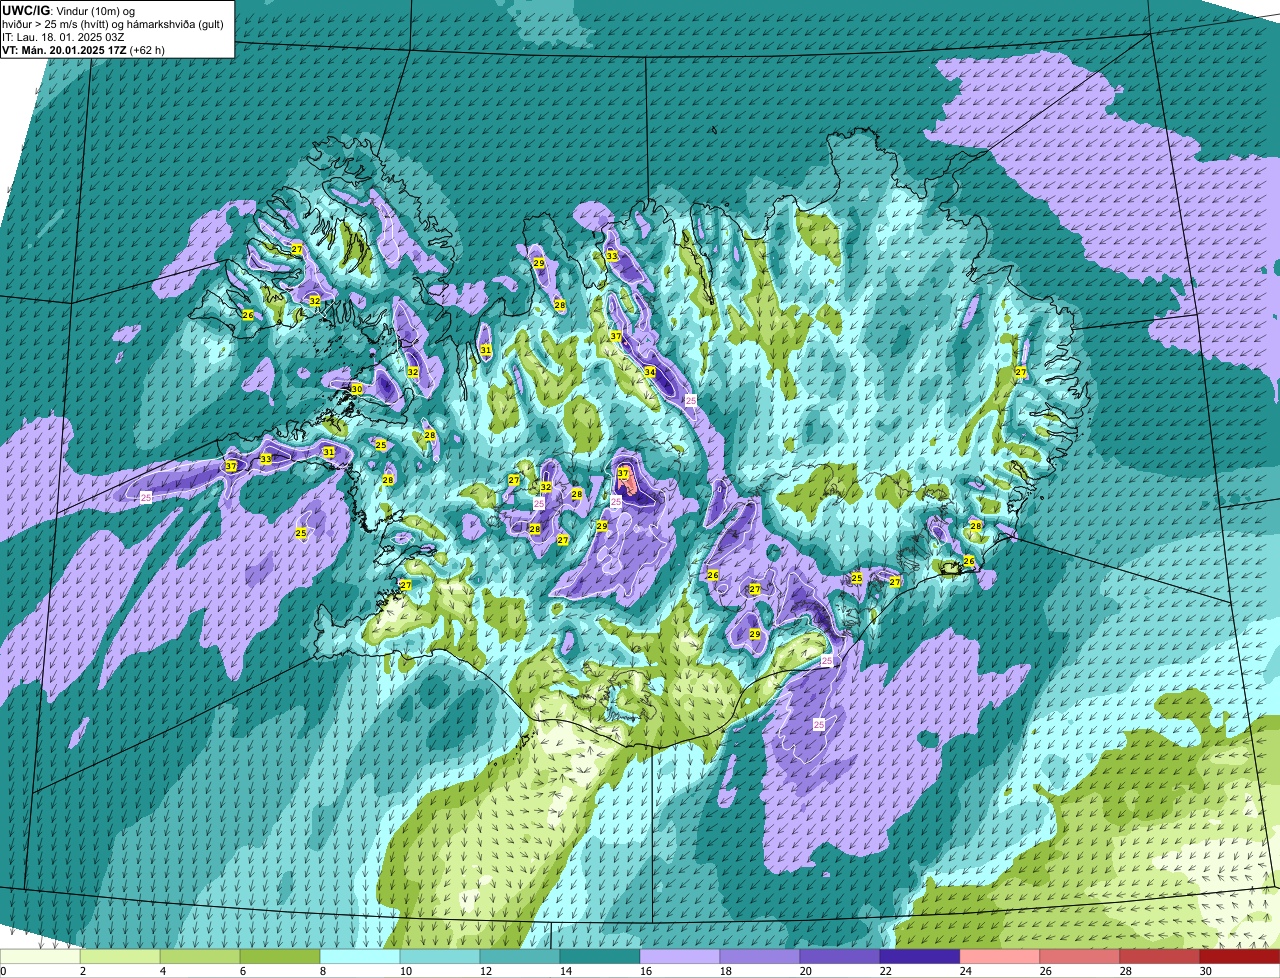Click the title text 'UWC/IG: Vindur (10m) og'
The width and height of the screenshot is (1280, 978).
click(x=68, y=11)
